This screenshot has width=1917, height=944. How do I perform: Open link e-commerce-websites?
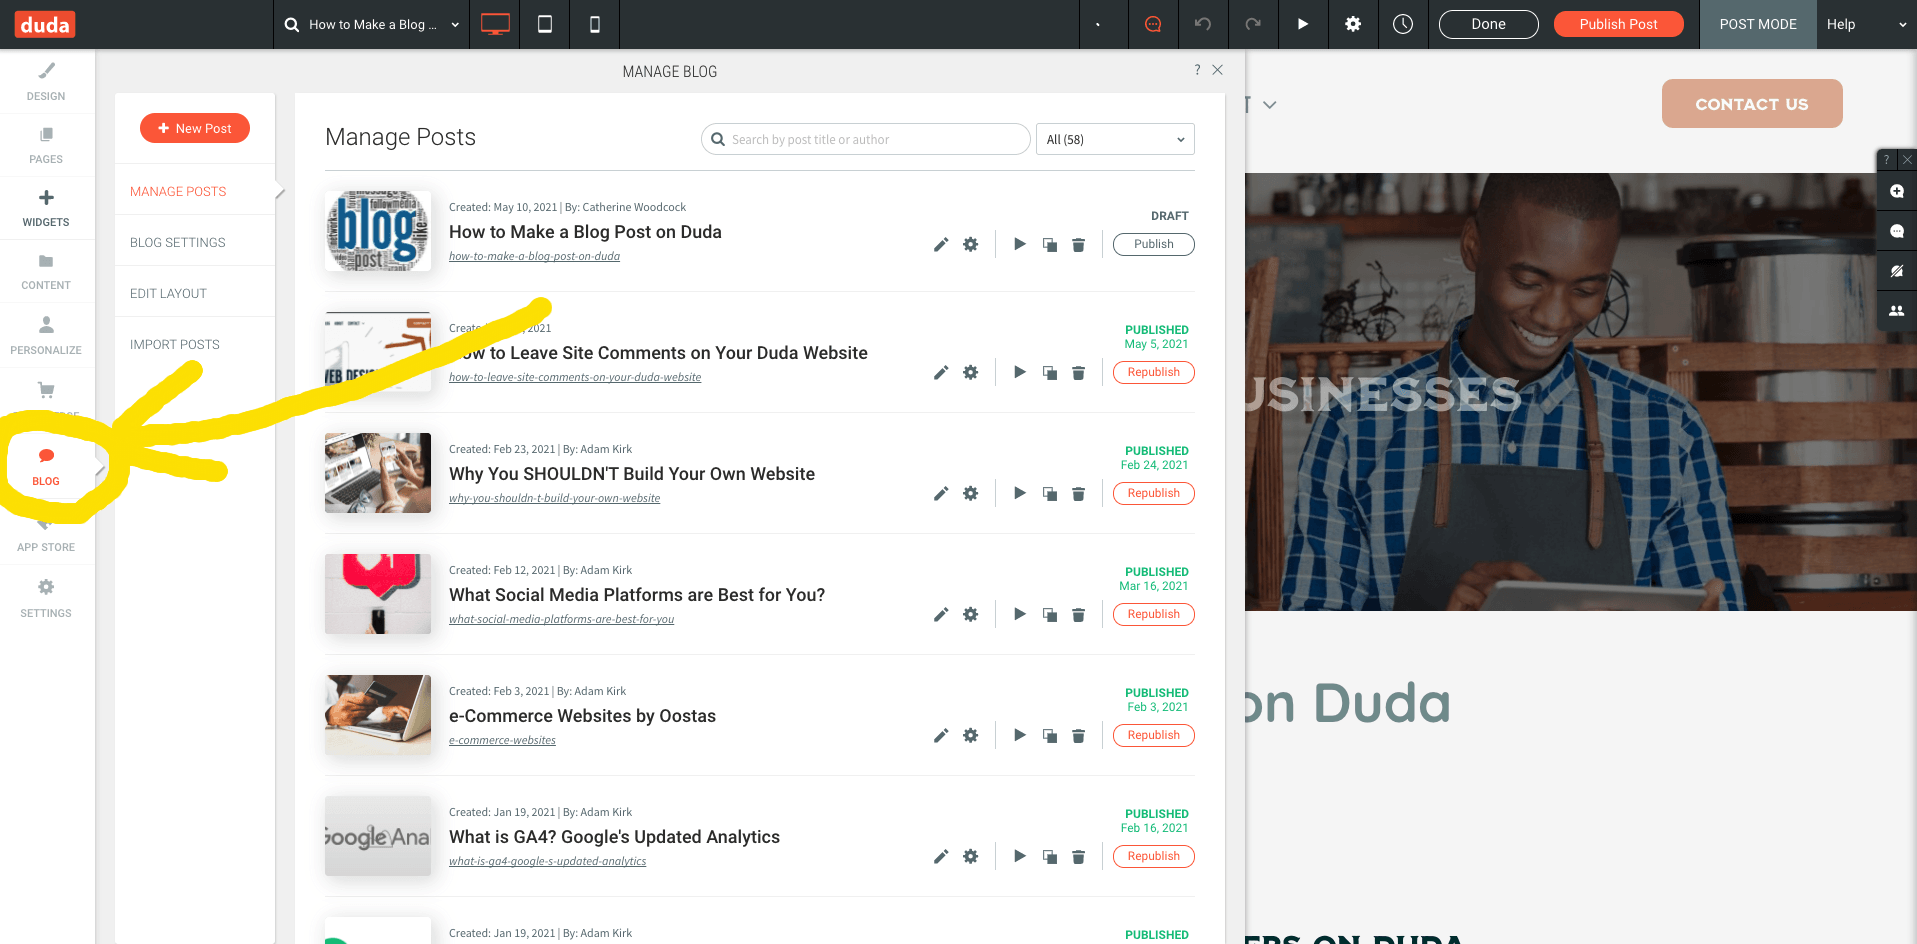pyautogui.click(x=502, y=740)
